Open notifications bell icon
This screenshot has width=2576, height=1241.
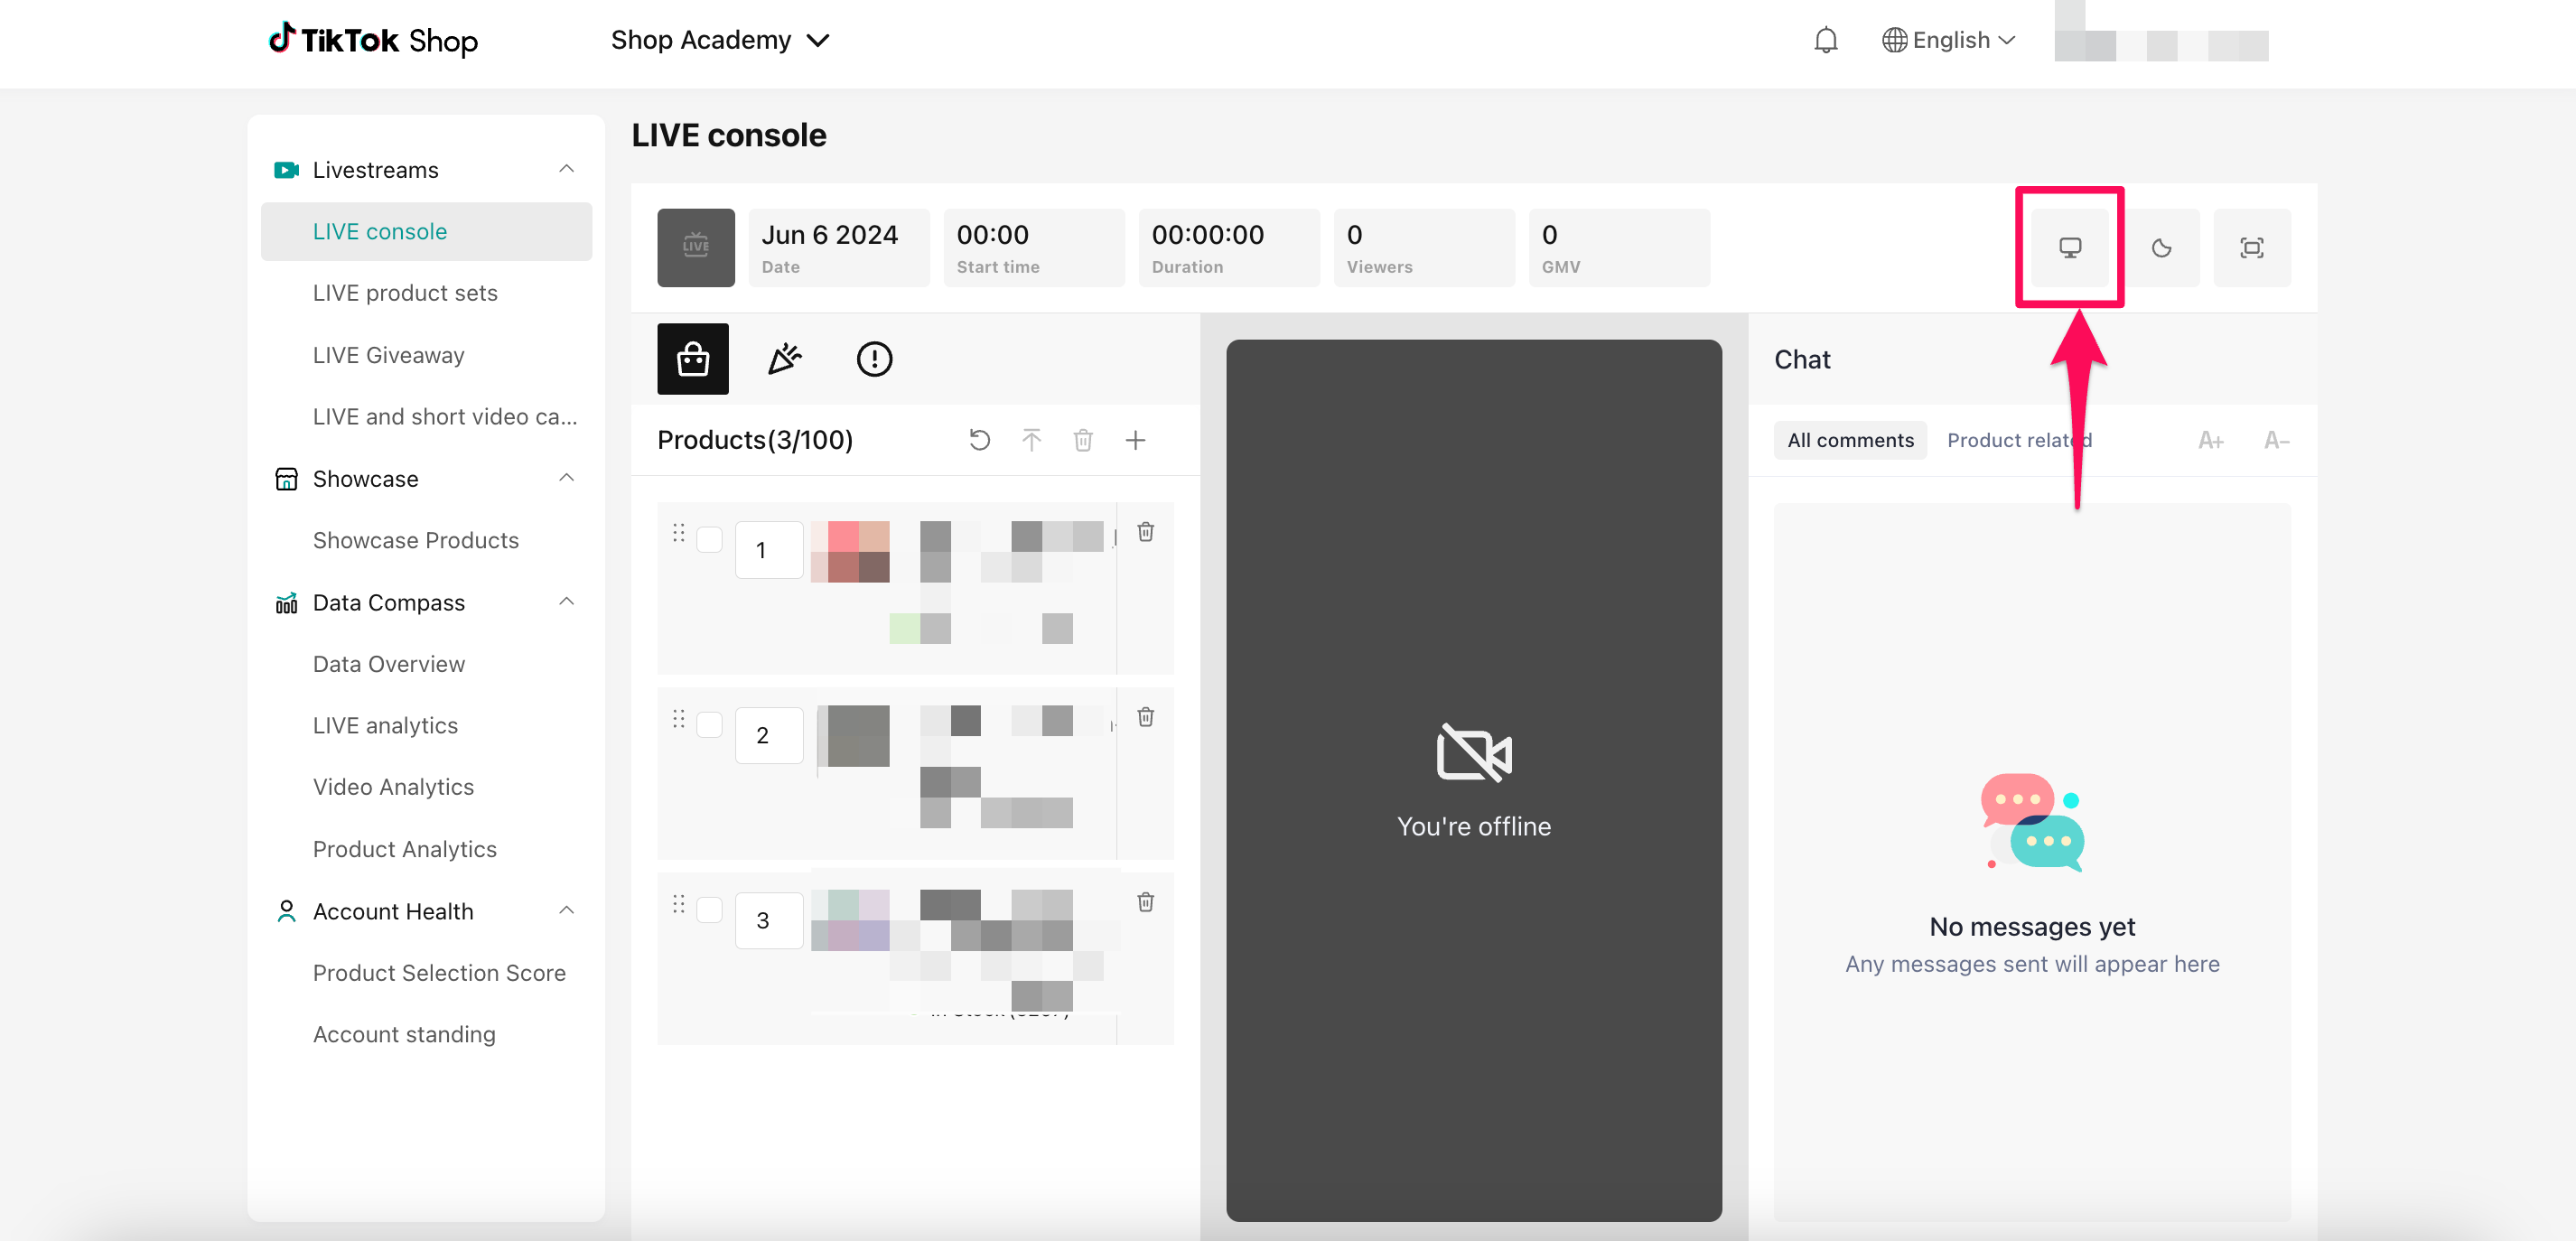pos(1825,40)
